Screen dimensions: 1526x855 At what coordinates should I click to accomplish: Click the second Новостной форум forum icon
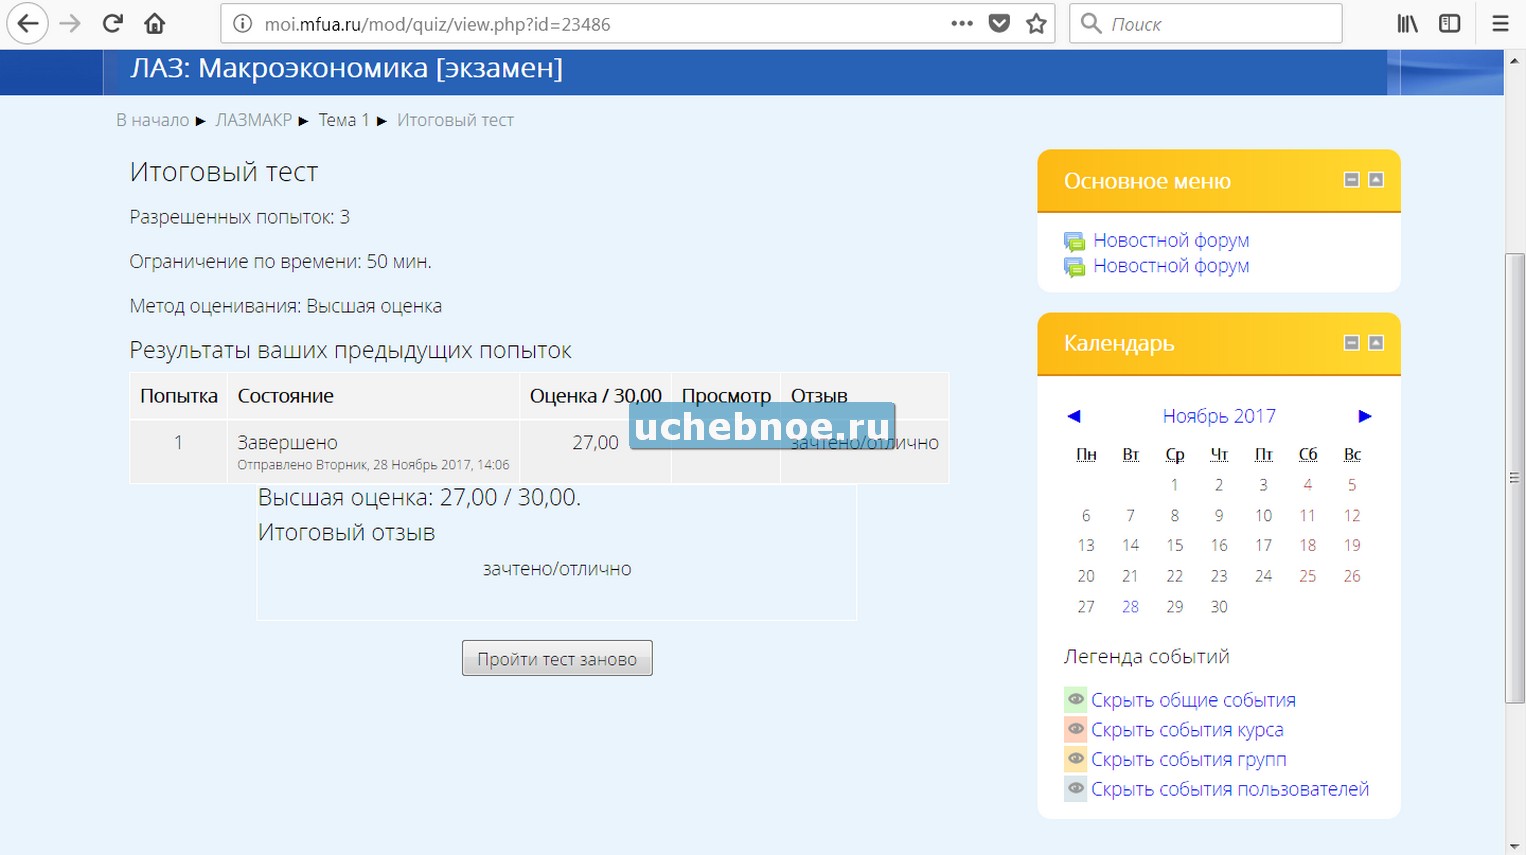tap(1075, 268)
